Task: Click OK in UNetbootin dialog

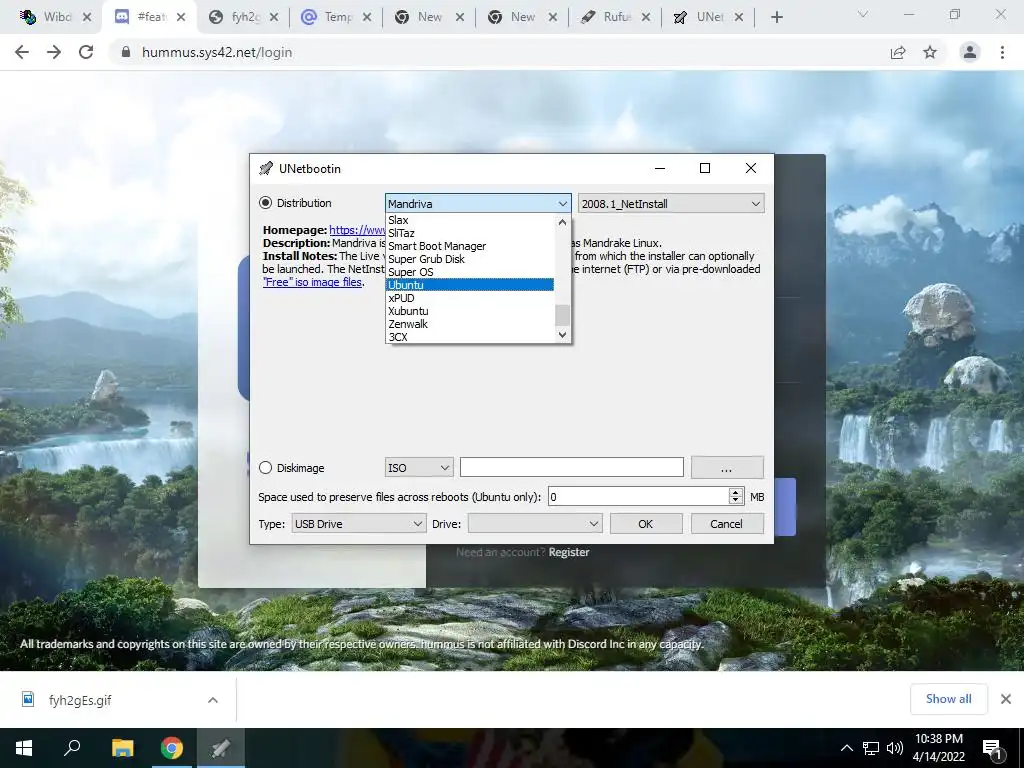Action: 646,524
